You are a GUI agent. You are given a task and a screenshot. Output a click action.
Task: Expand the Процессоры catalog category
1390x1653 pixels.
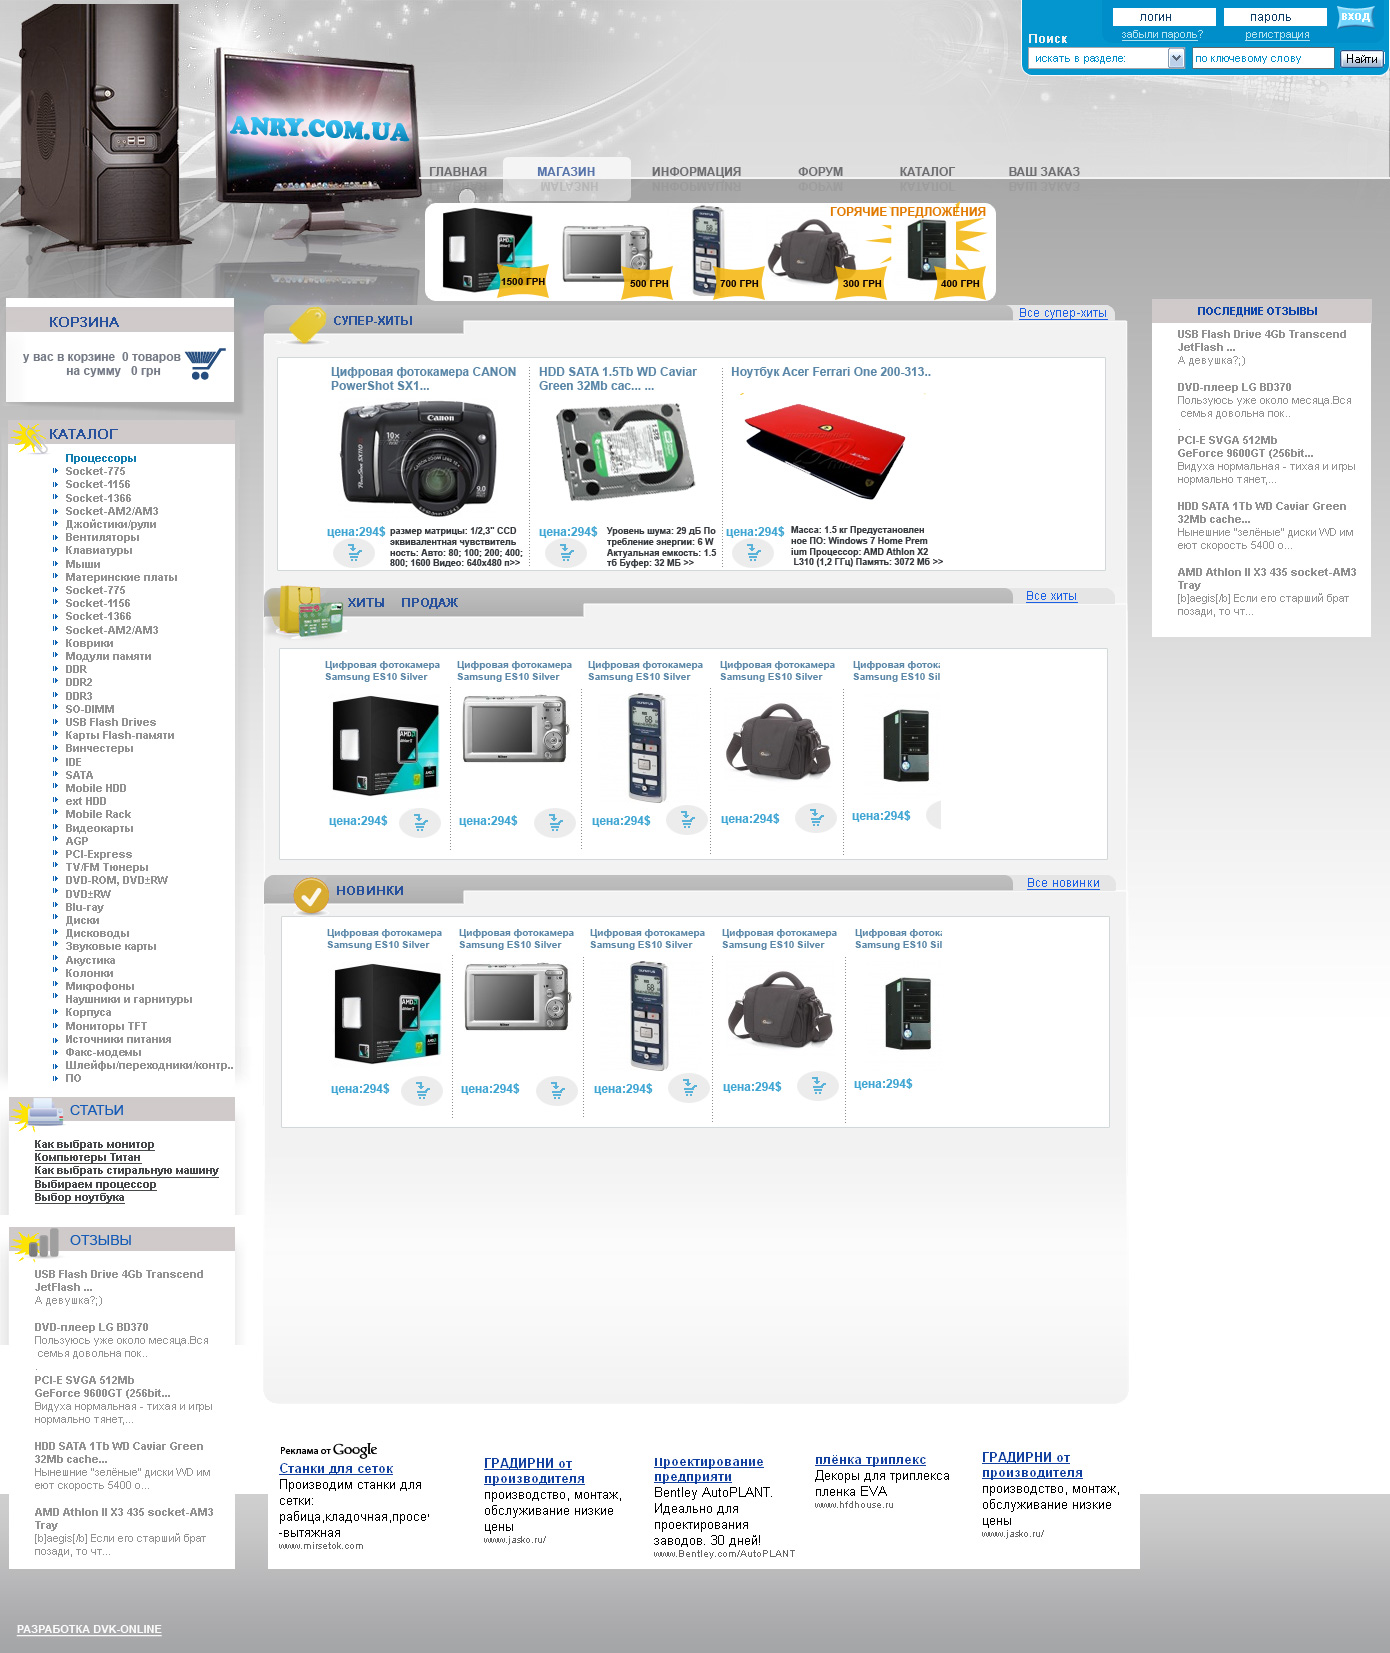tap(101, 458)
